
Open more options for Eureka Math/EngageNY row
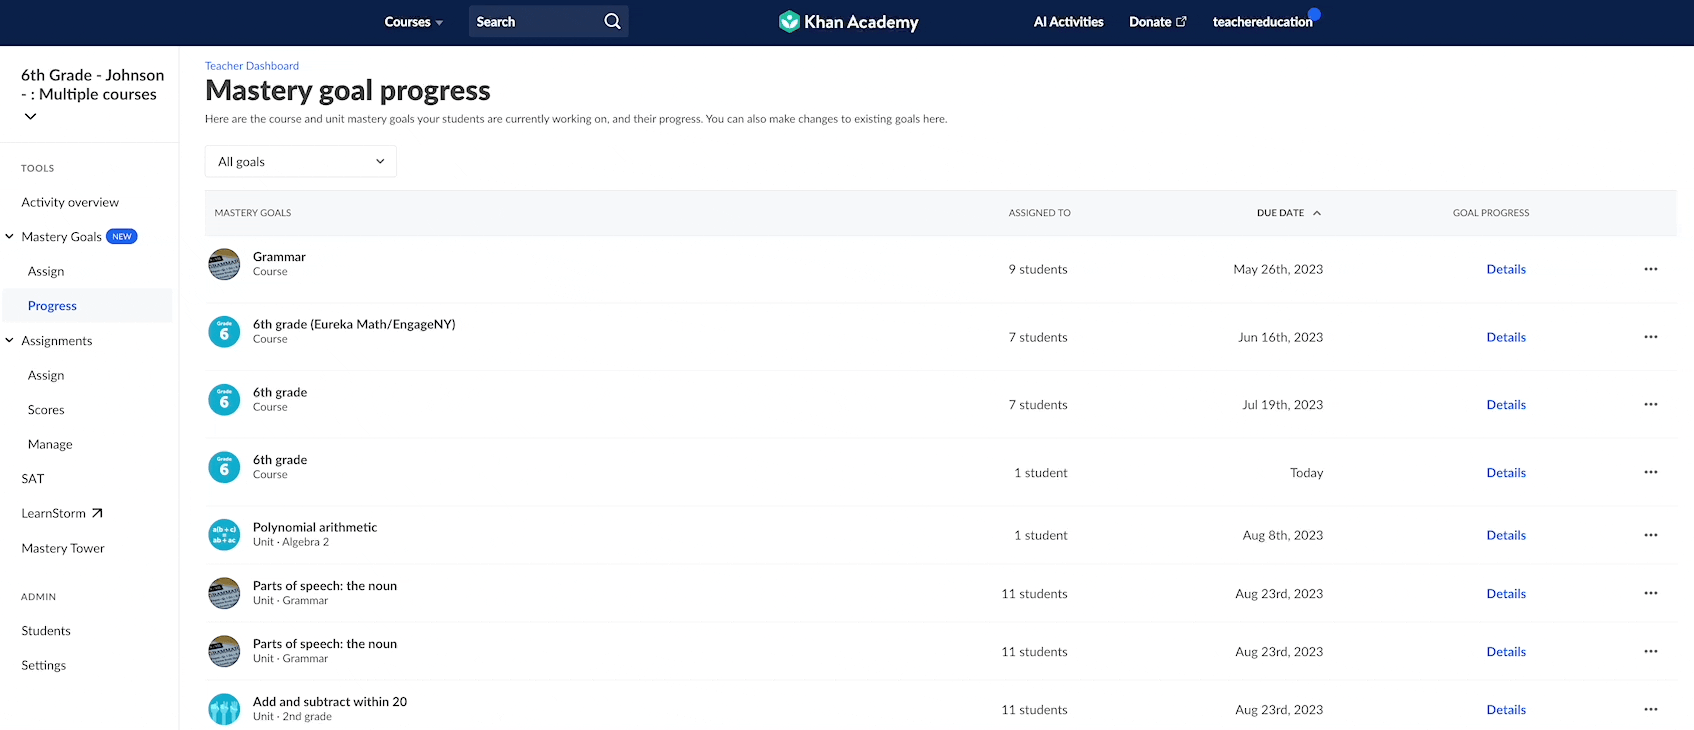click(1651, 337)
